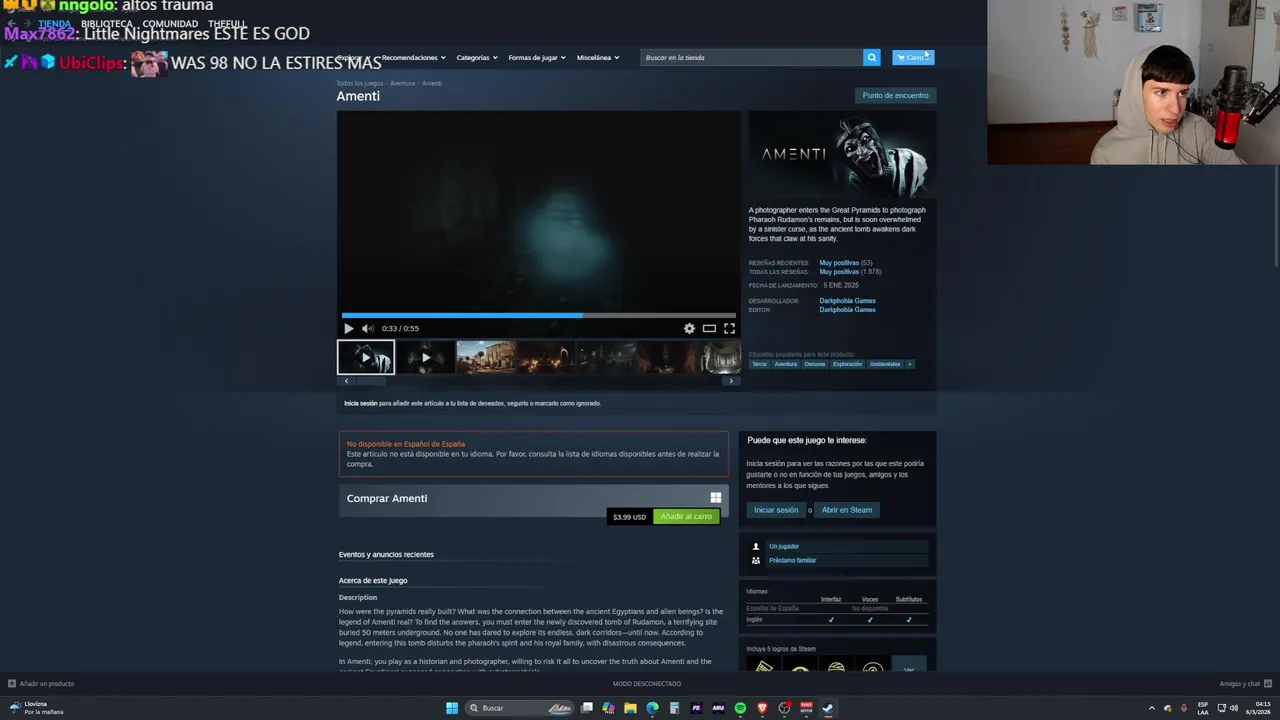This screenshot has width=1280, height=720.
Task: Click the single-player person icon
Action: [756, 546]
